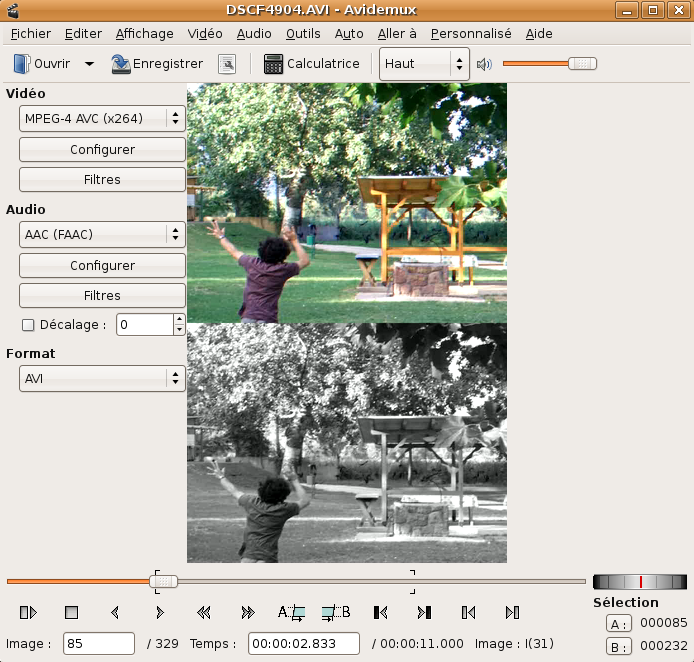Jump to the next keyframe (double right arrow)
The height and width of the screenshot is (662, 694).
pyautogui.click(x=248, y=612)
